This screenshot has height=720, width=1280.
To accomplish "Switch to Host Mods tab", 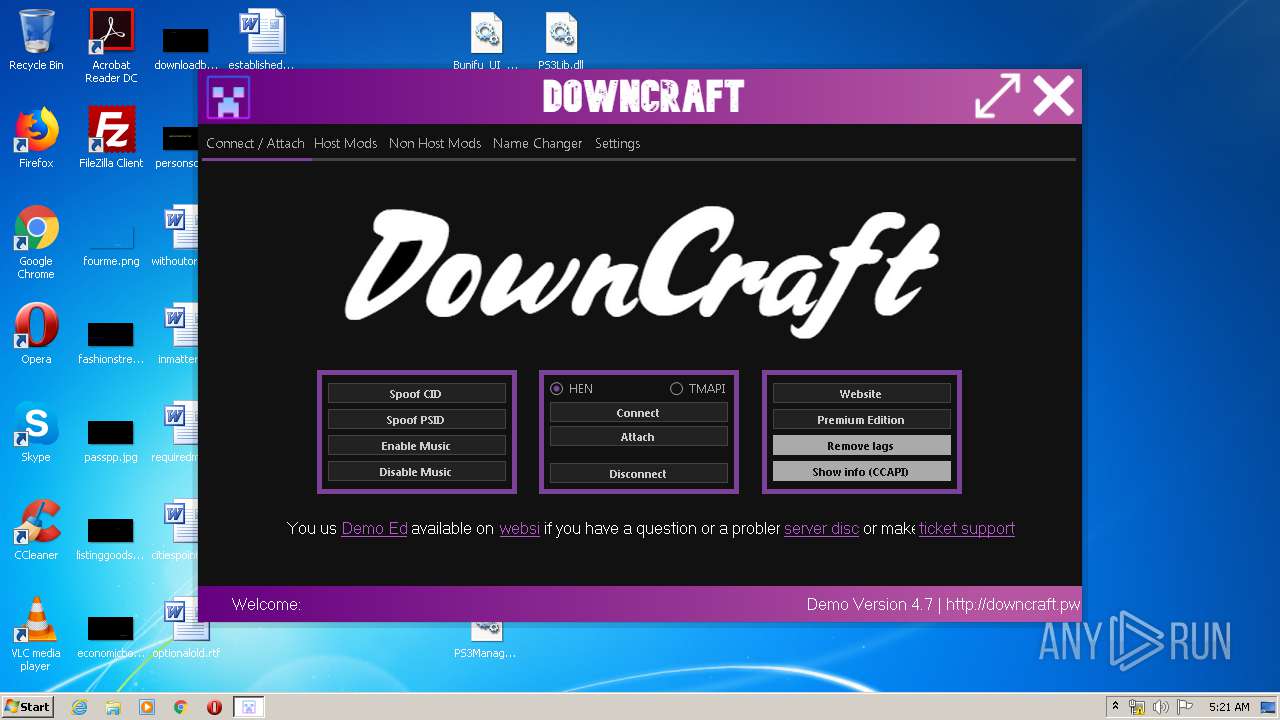I will coord(345,143).
